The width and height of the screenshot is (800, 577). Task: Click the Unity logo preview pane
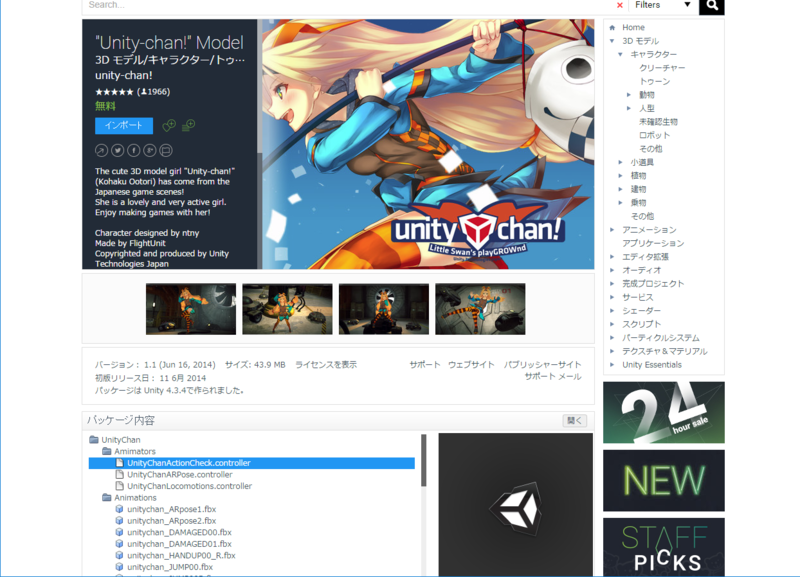coord(516,505)
